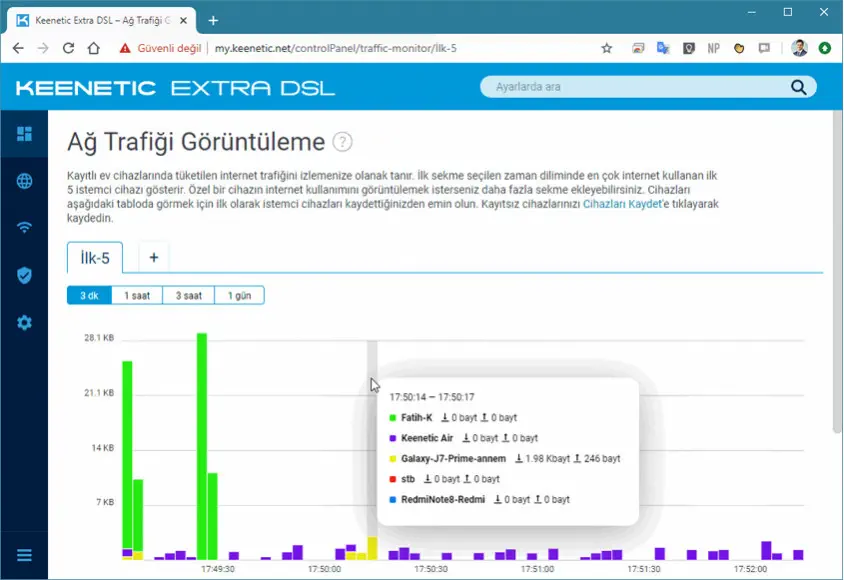This screenshot has width=844, height=580.
Task: Select the 3 saat time range
Action: pos(189,295)
